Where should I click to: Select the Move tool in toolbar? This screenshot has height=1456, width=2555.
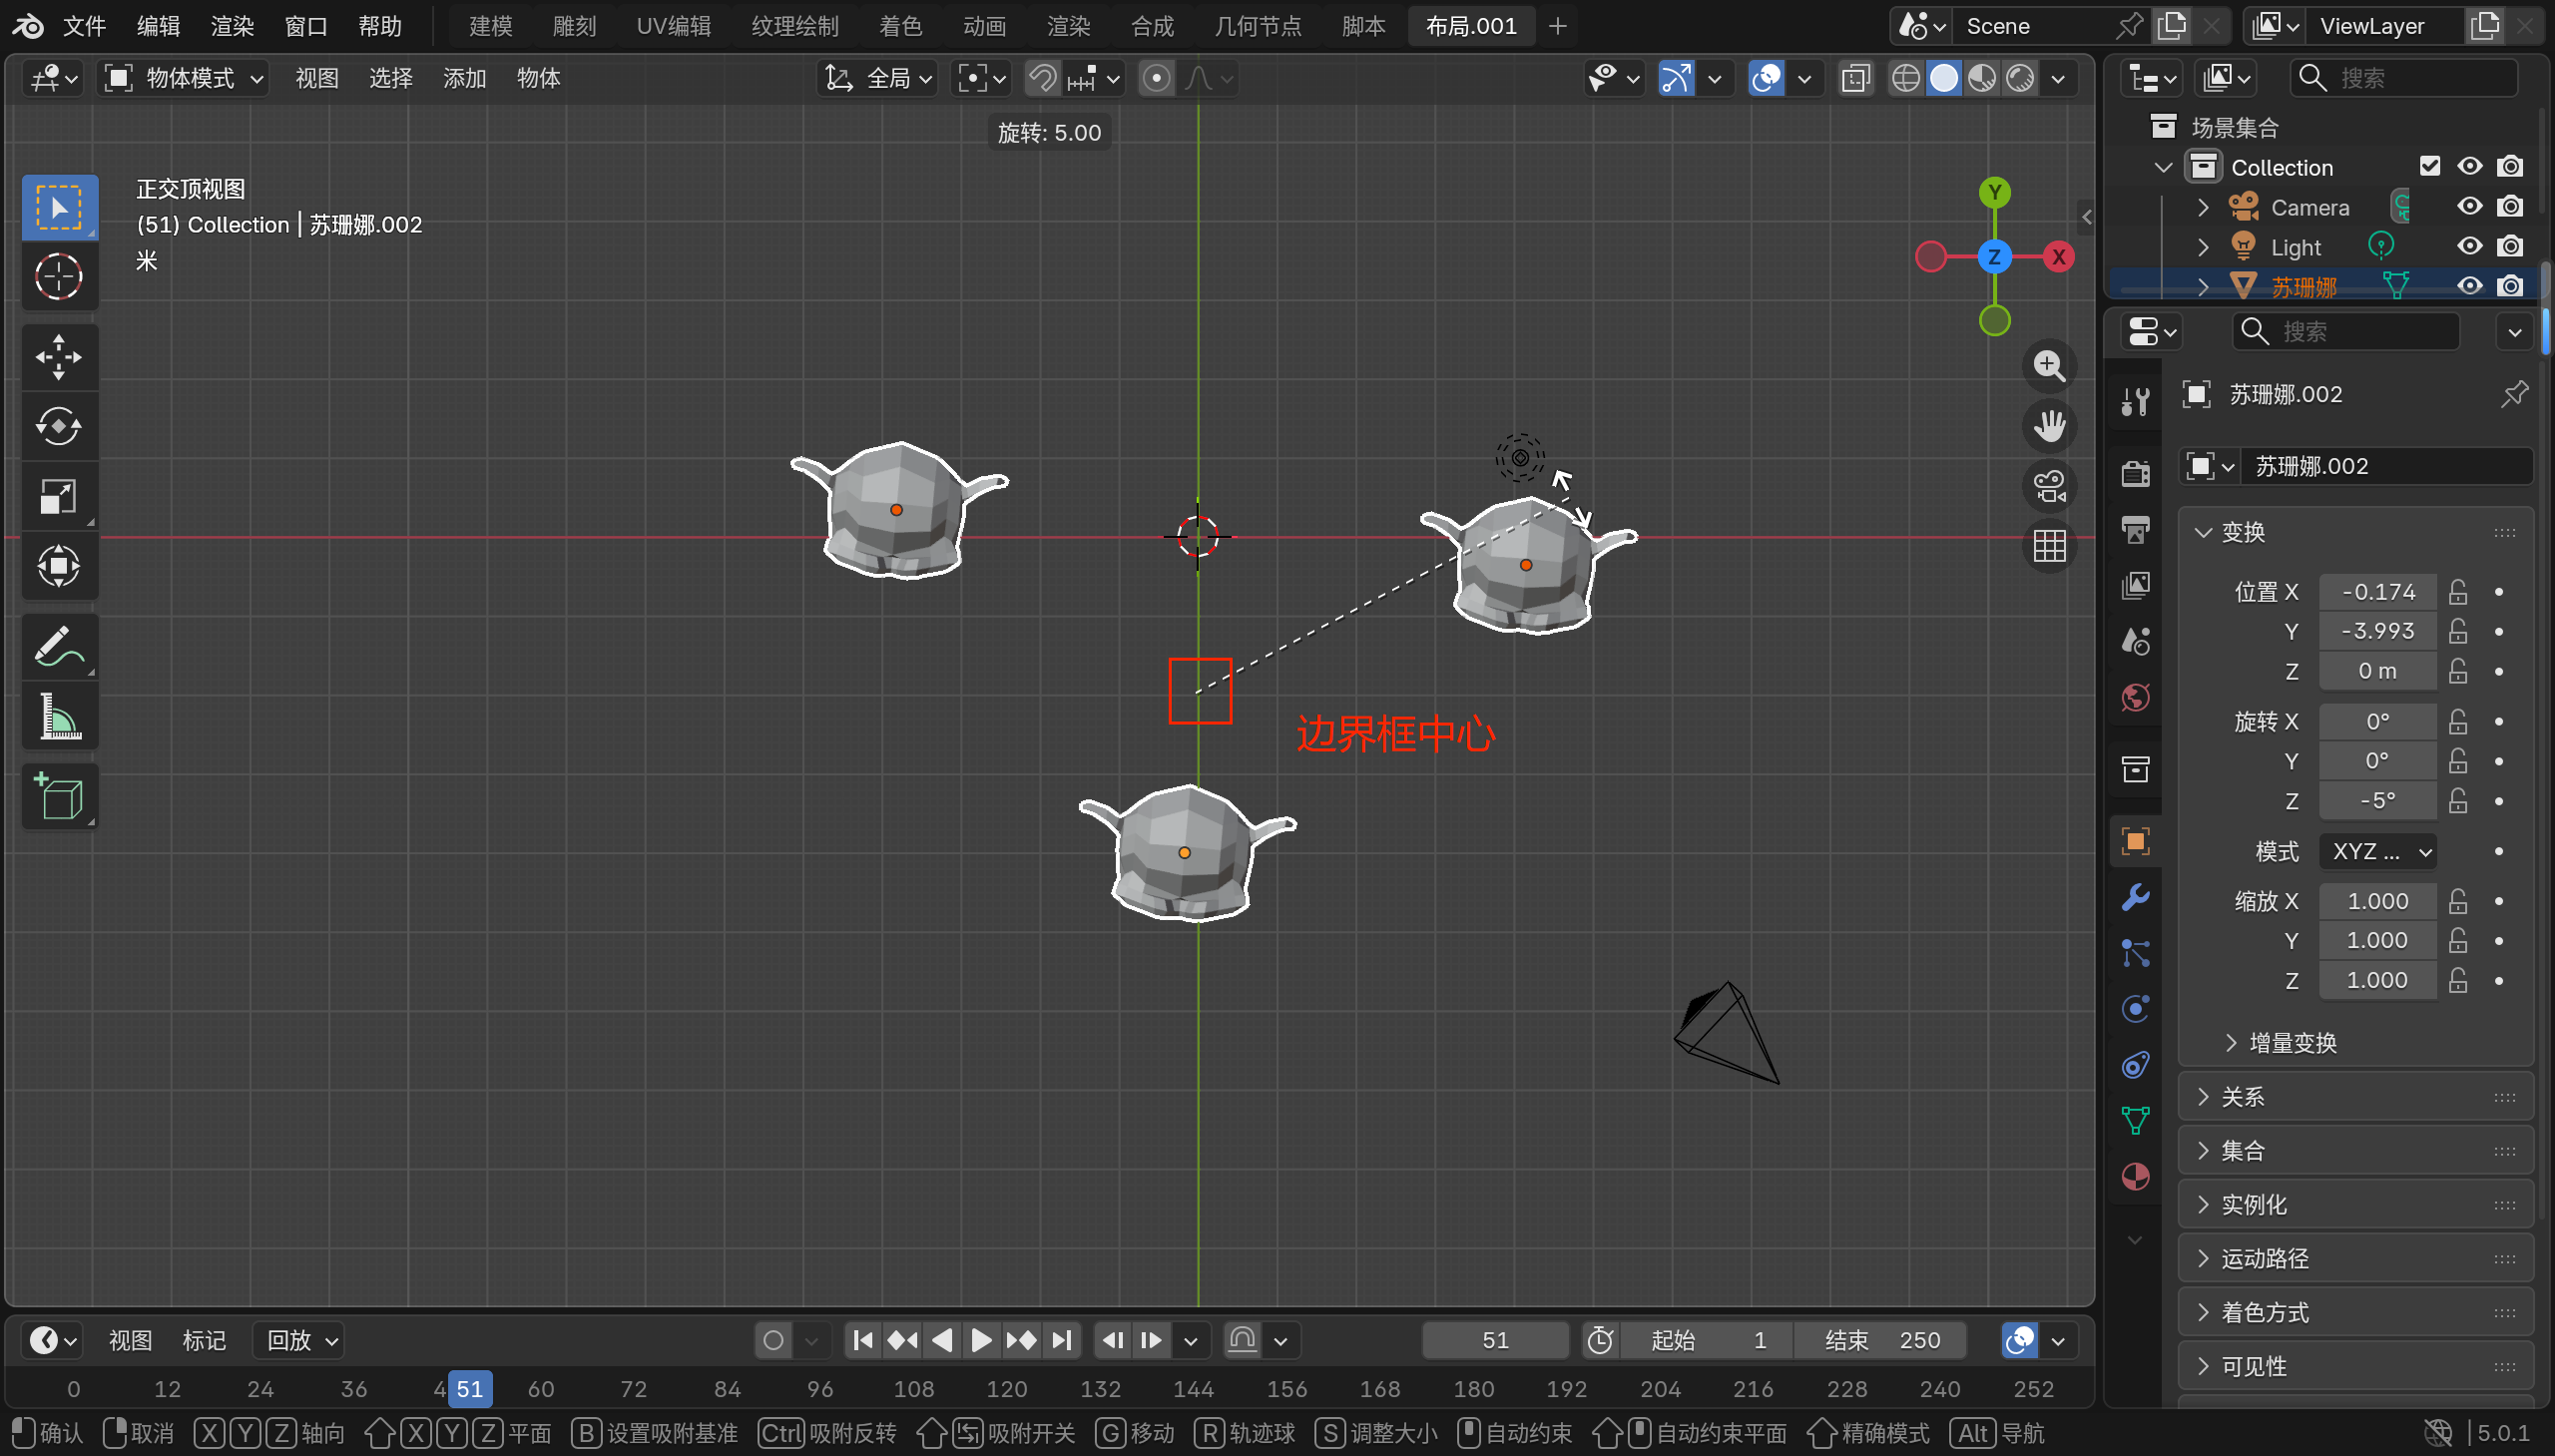coord(58,357)
